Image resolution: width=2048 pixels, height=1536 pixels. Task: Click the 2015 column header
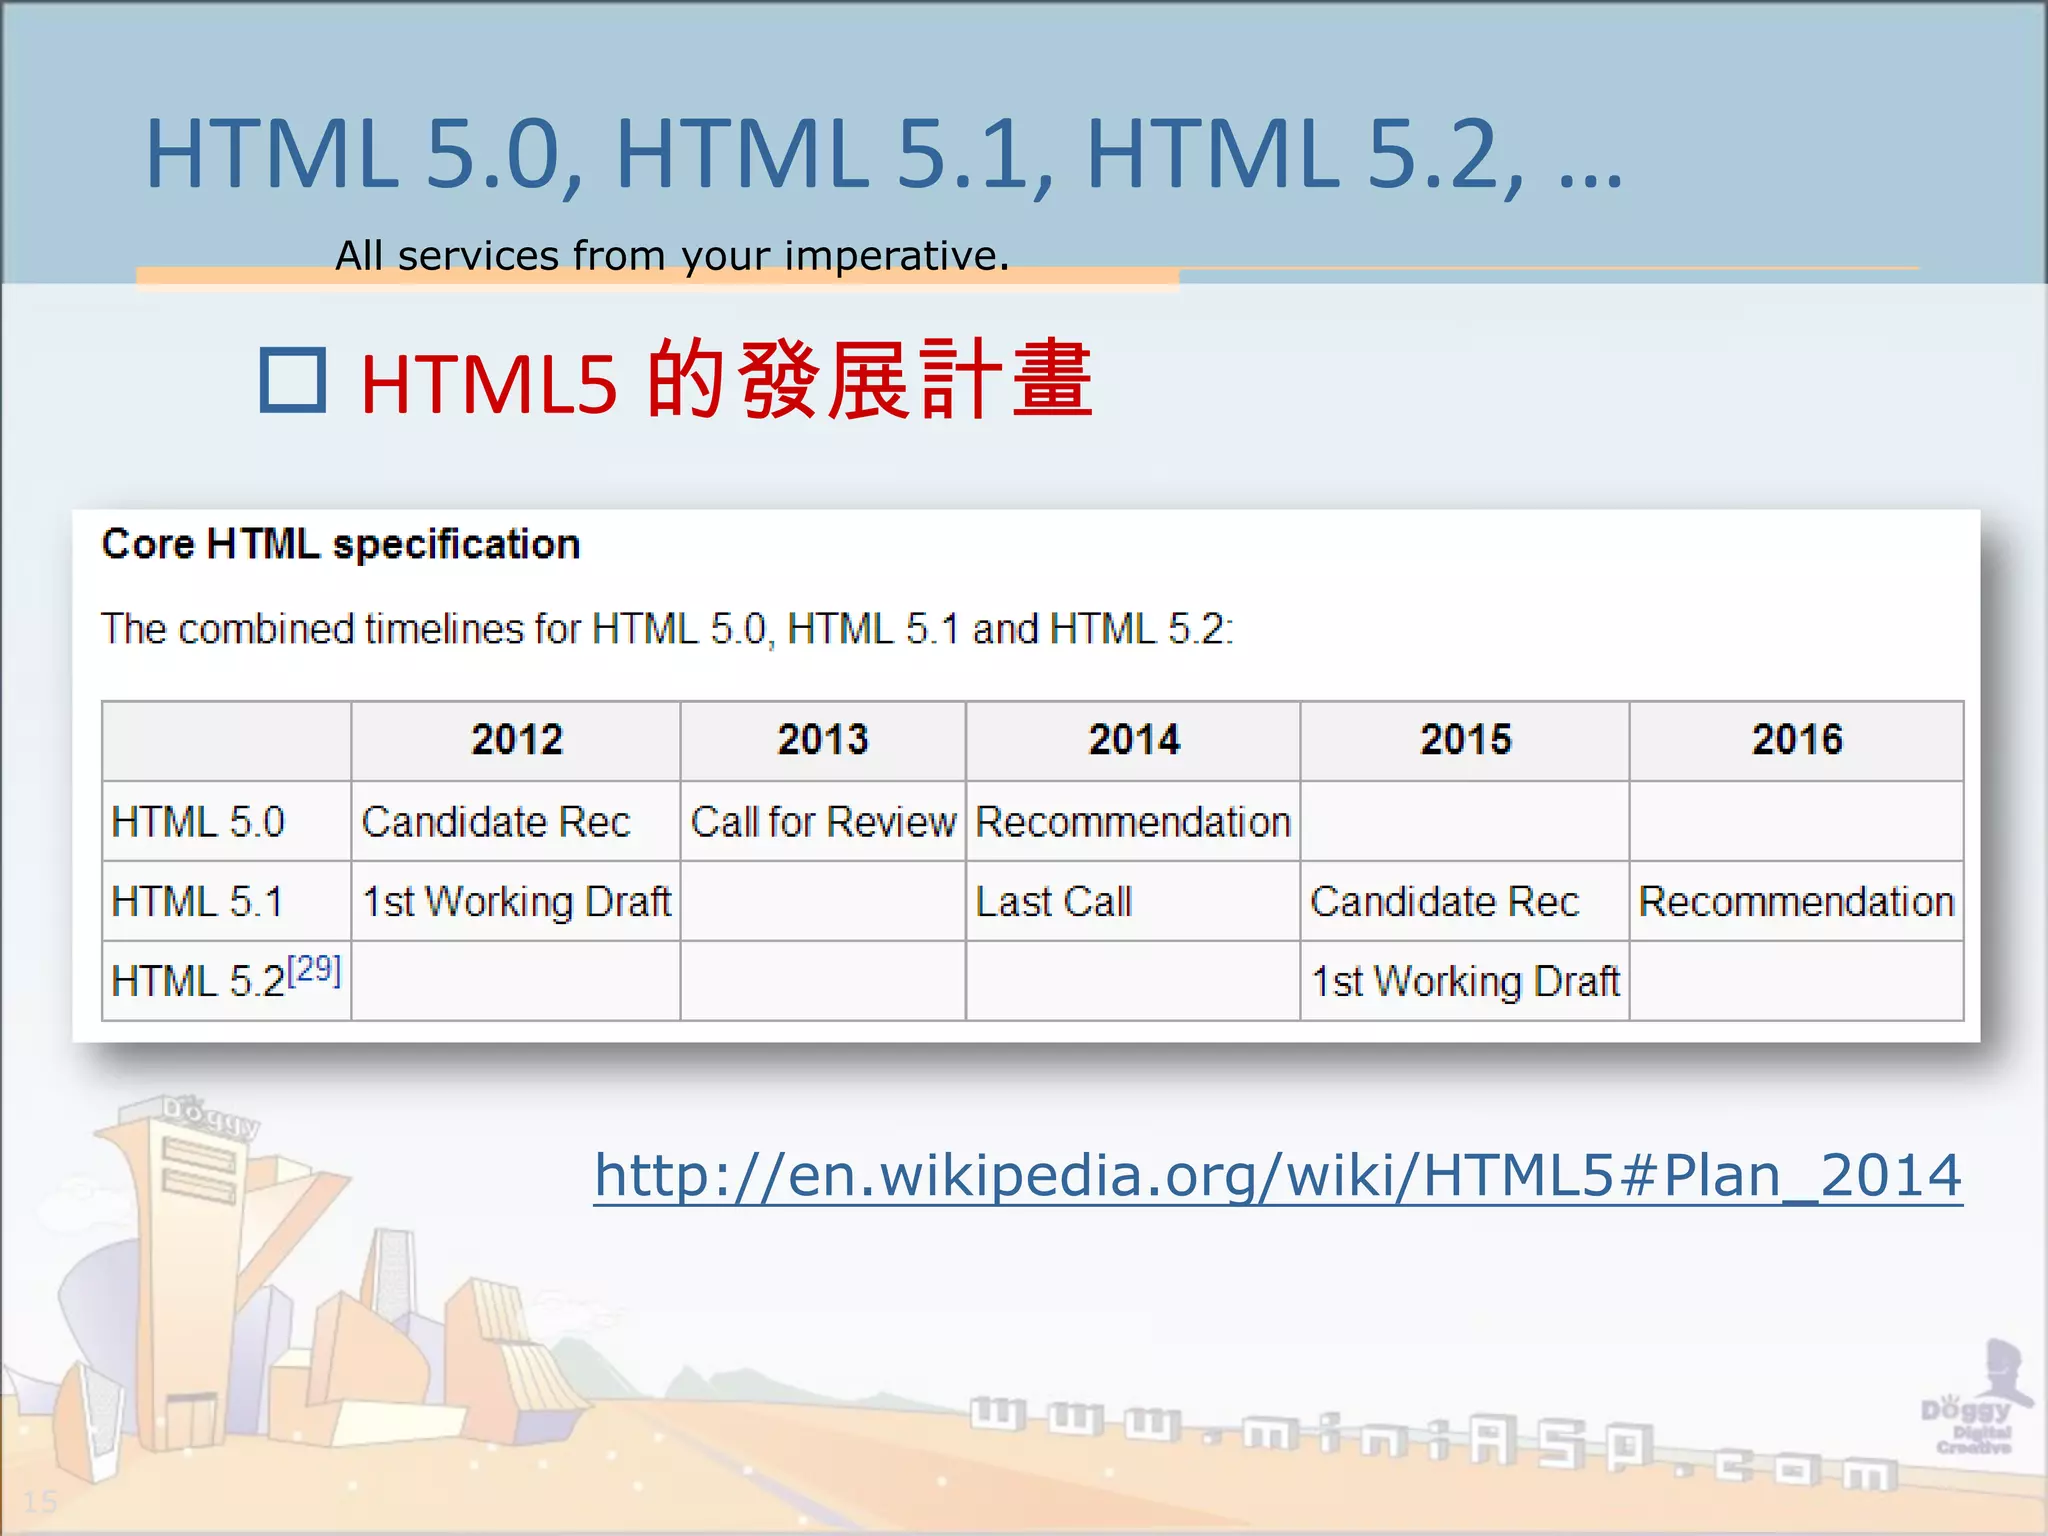pos(1466,740)
